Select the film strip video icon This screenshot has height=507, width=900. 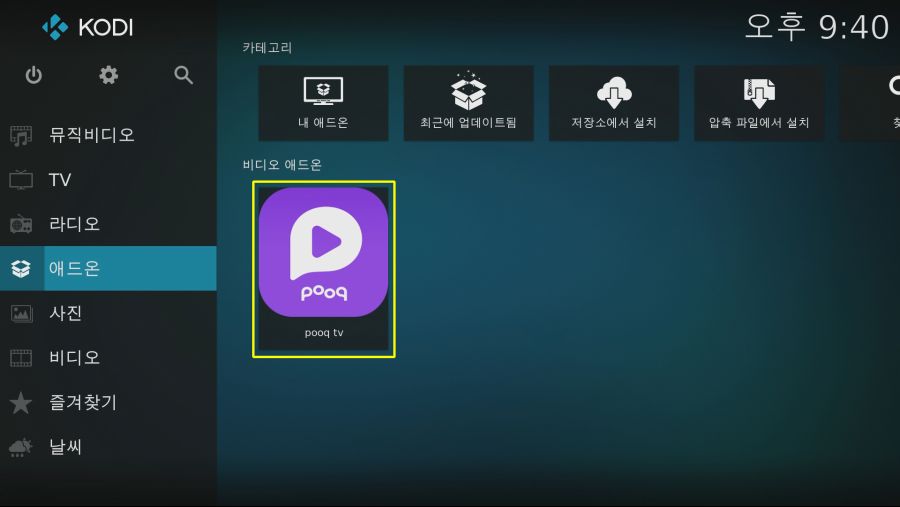[21, 358]
